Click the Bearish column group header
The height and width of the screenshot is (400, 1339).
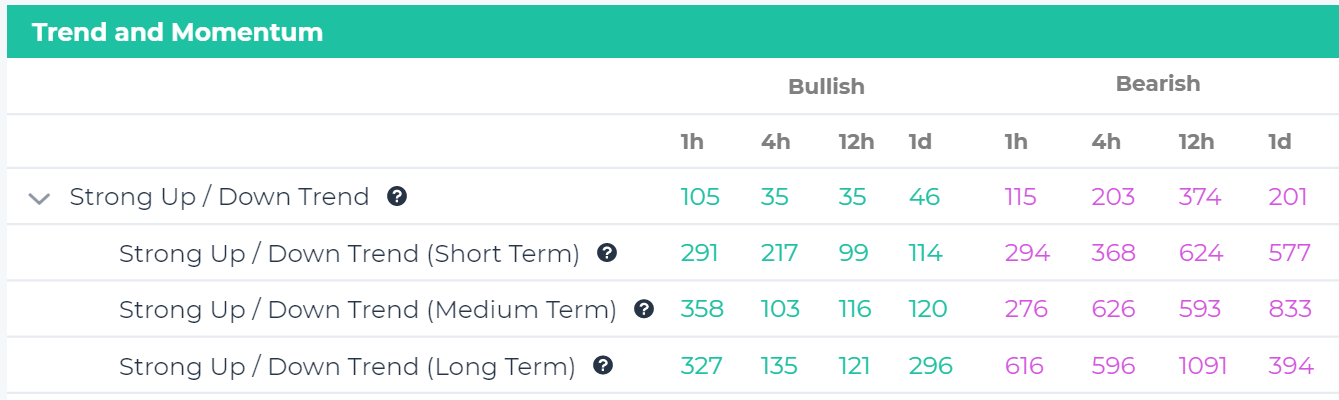tap(1158, 84)
